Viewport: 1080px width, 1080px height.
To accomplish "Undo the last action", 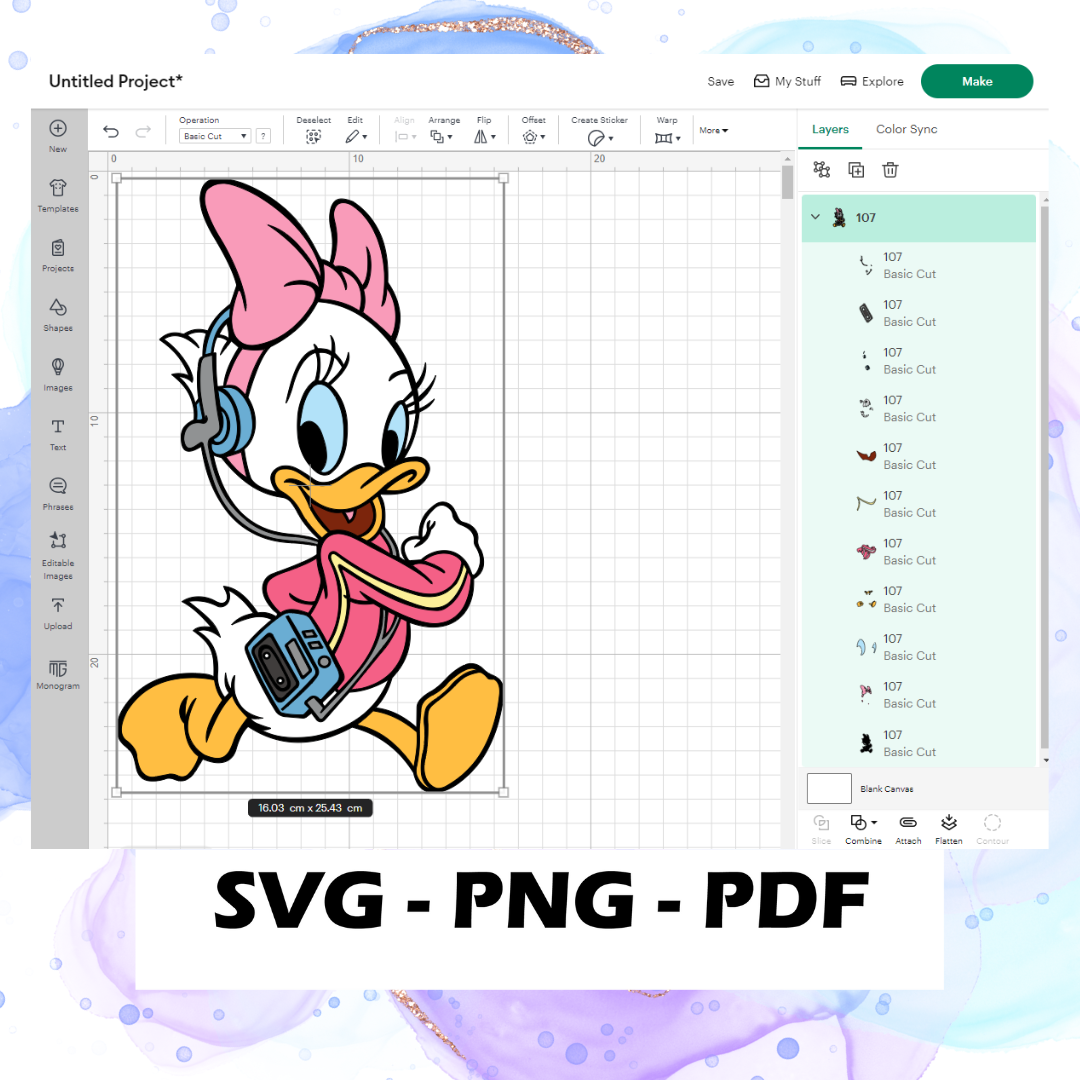I will point(111,132).
